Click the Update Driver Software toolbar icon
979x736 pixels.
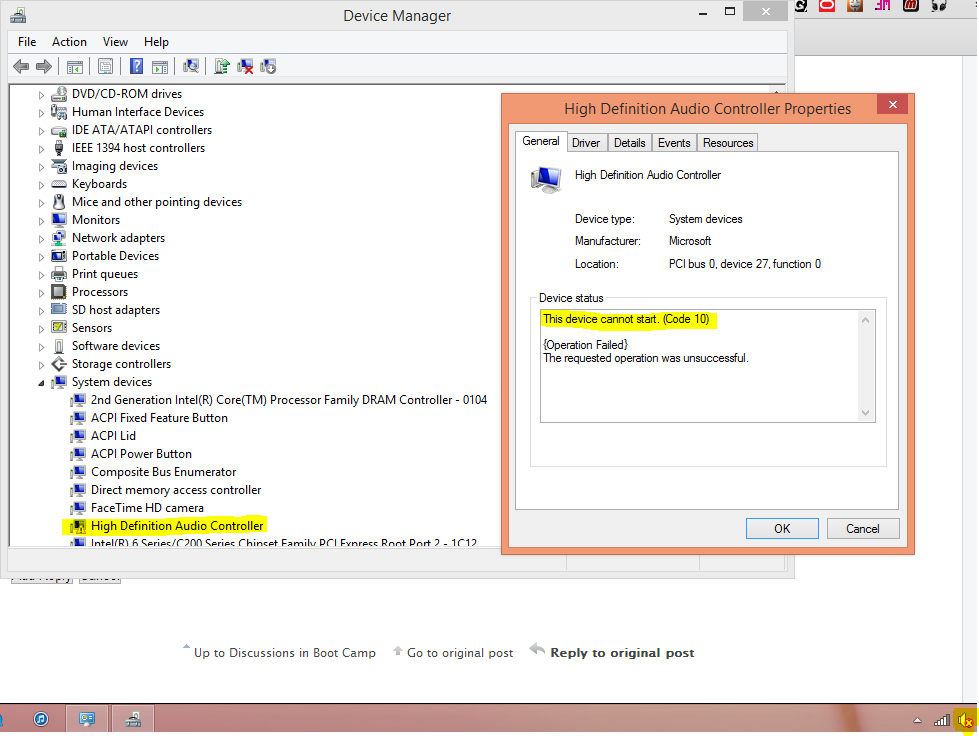point(222,66)
